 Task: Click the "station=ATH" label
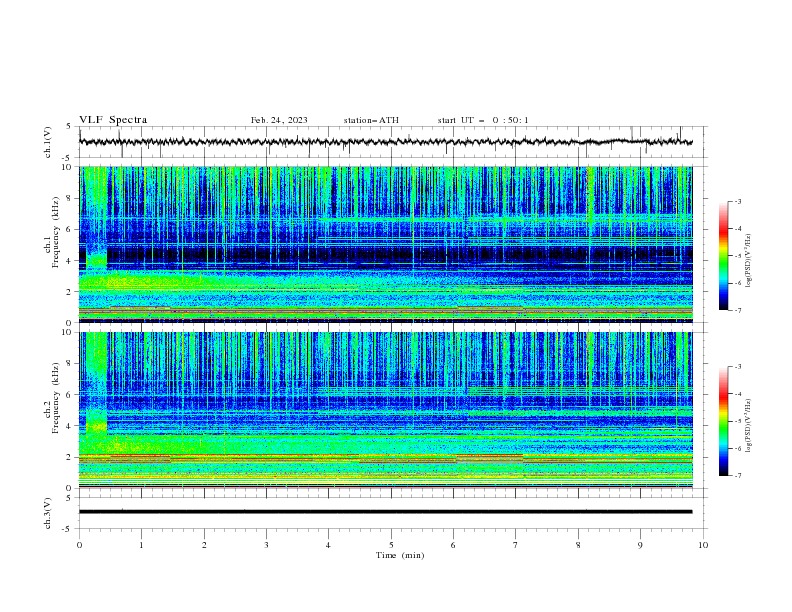(371, 120)
